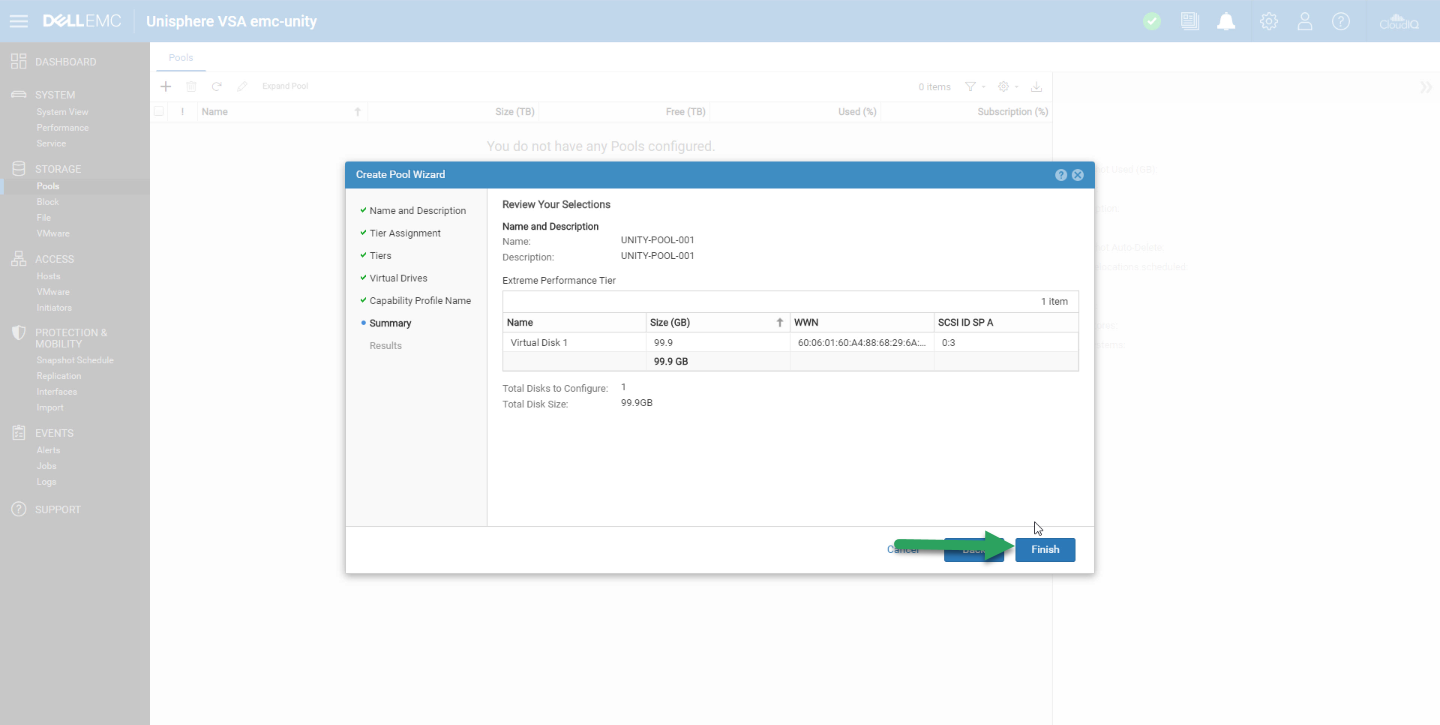Open Alerts under Events
This screenshot has width=1440, height=725.
(48, 450)
